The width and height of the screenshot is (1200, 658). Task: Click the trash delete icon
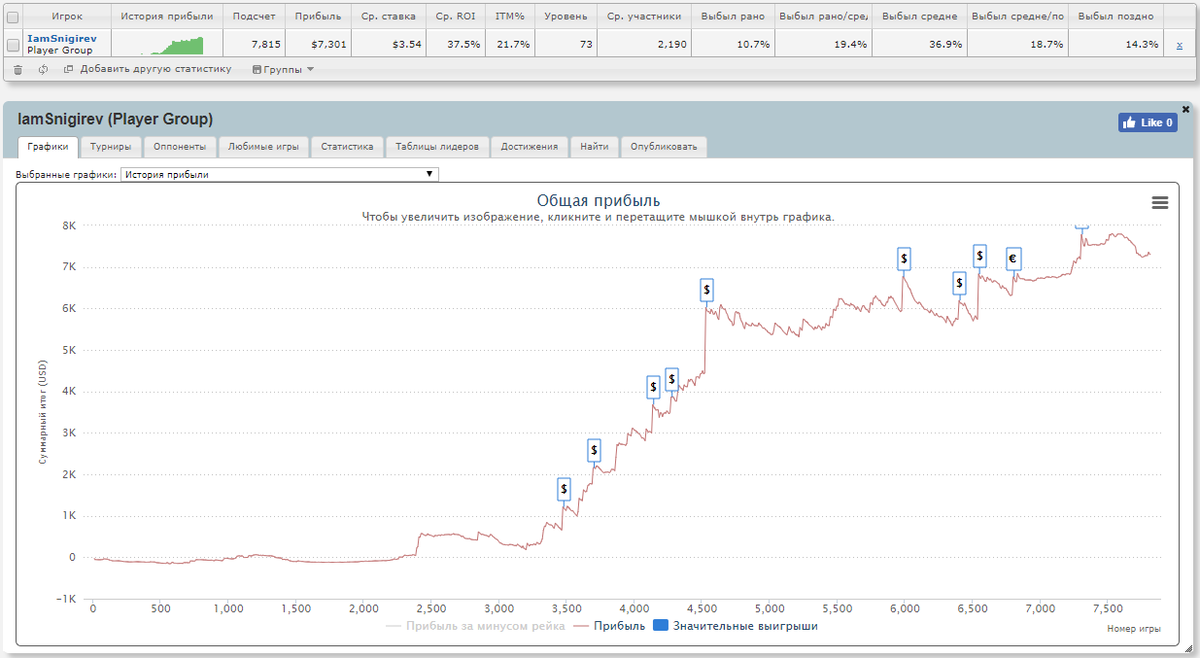coord(18,69)
